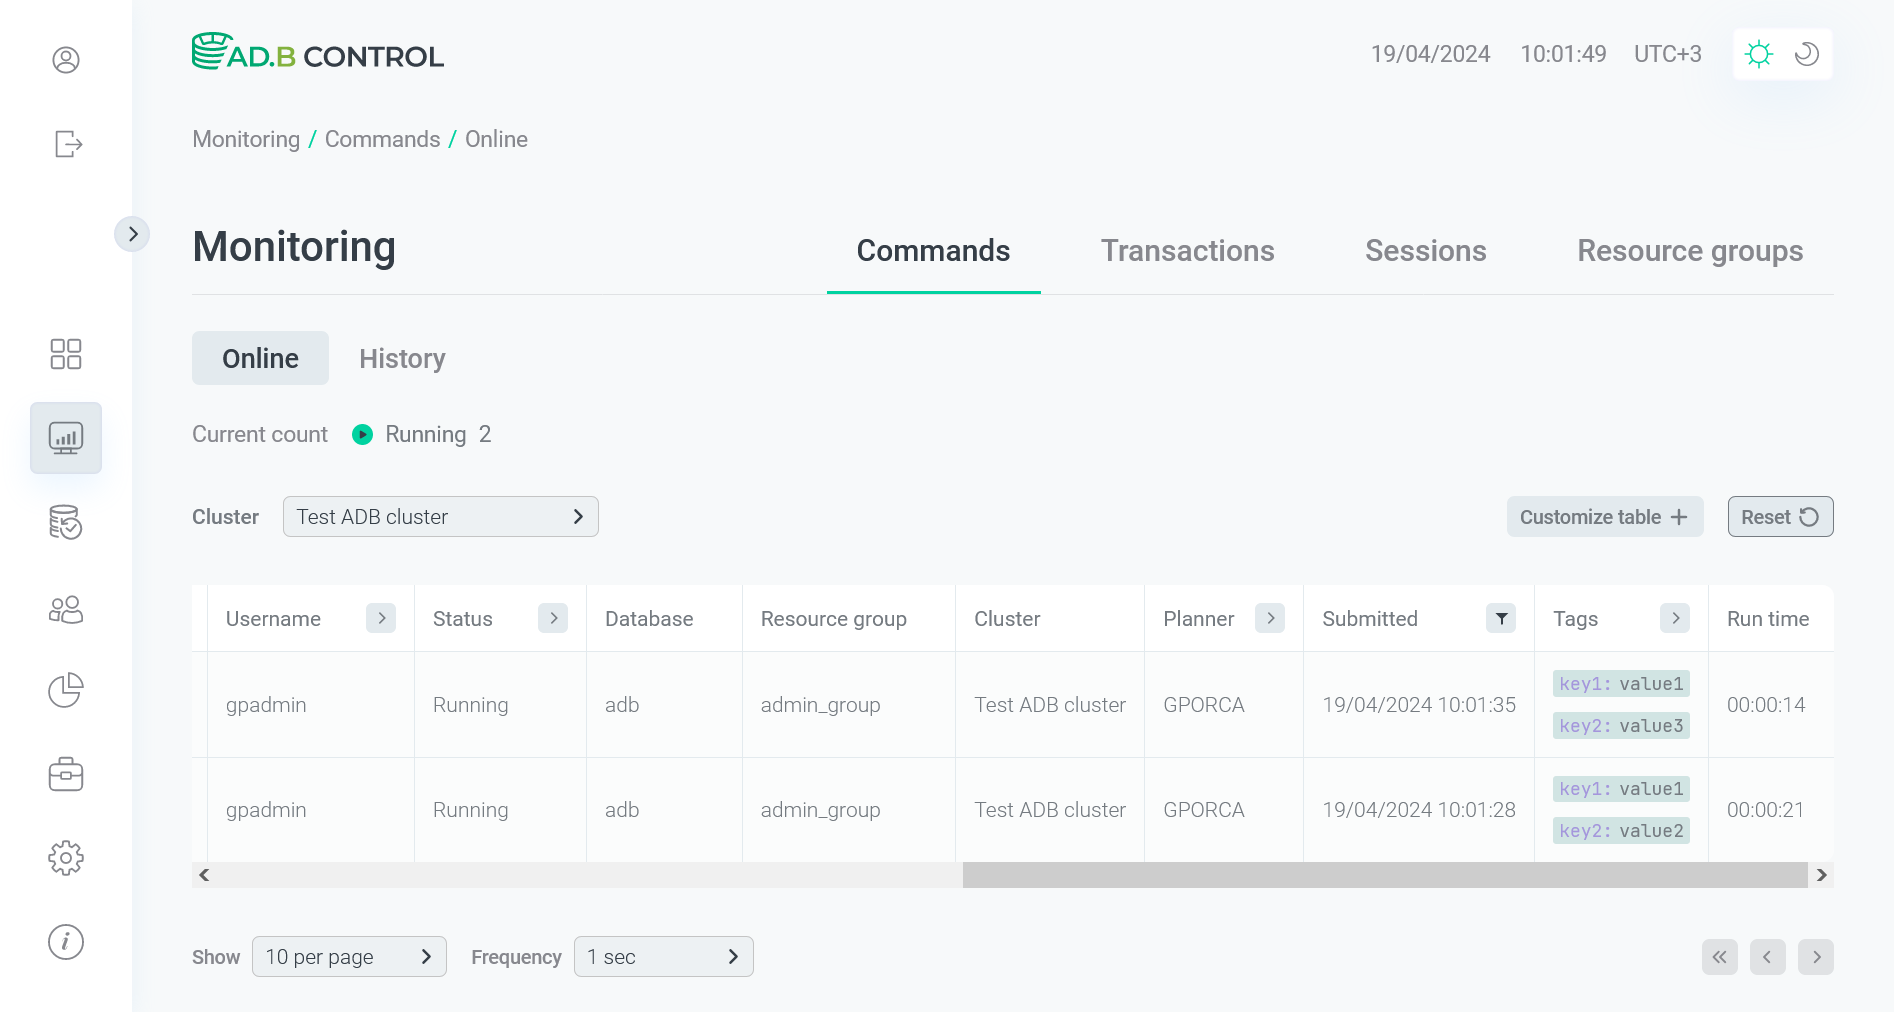Open the users group icon in sidebar
The width and height of the screenshot is (1894, 1012).
point(66,609)
